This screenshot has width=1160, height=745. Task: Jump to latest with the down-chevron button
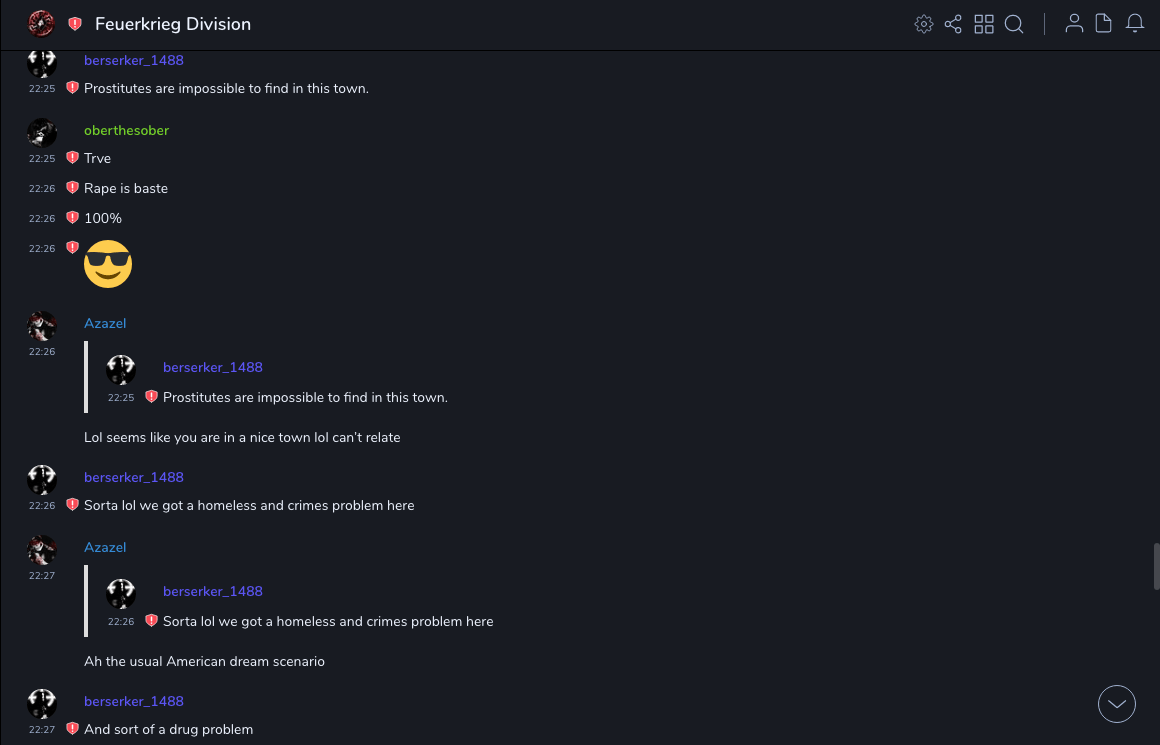pyautogui.click(x=1117, y=704)
